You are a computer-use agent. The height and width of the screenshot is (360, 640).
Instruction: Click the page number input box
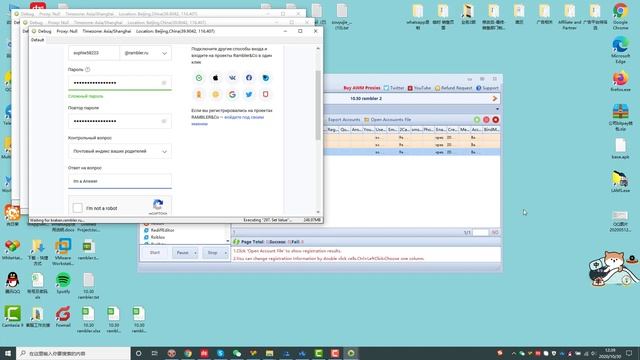click(480, 232)
